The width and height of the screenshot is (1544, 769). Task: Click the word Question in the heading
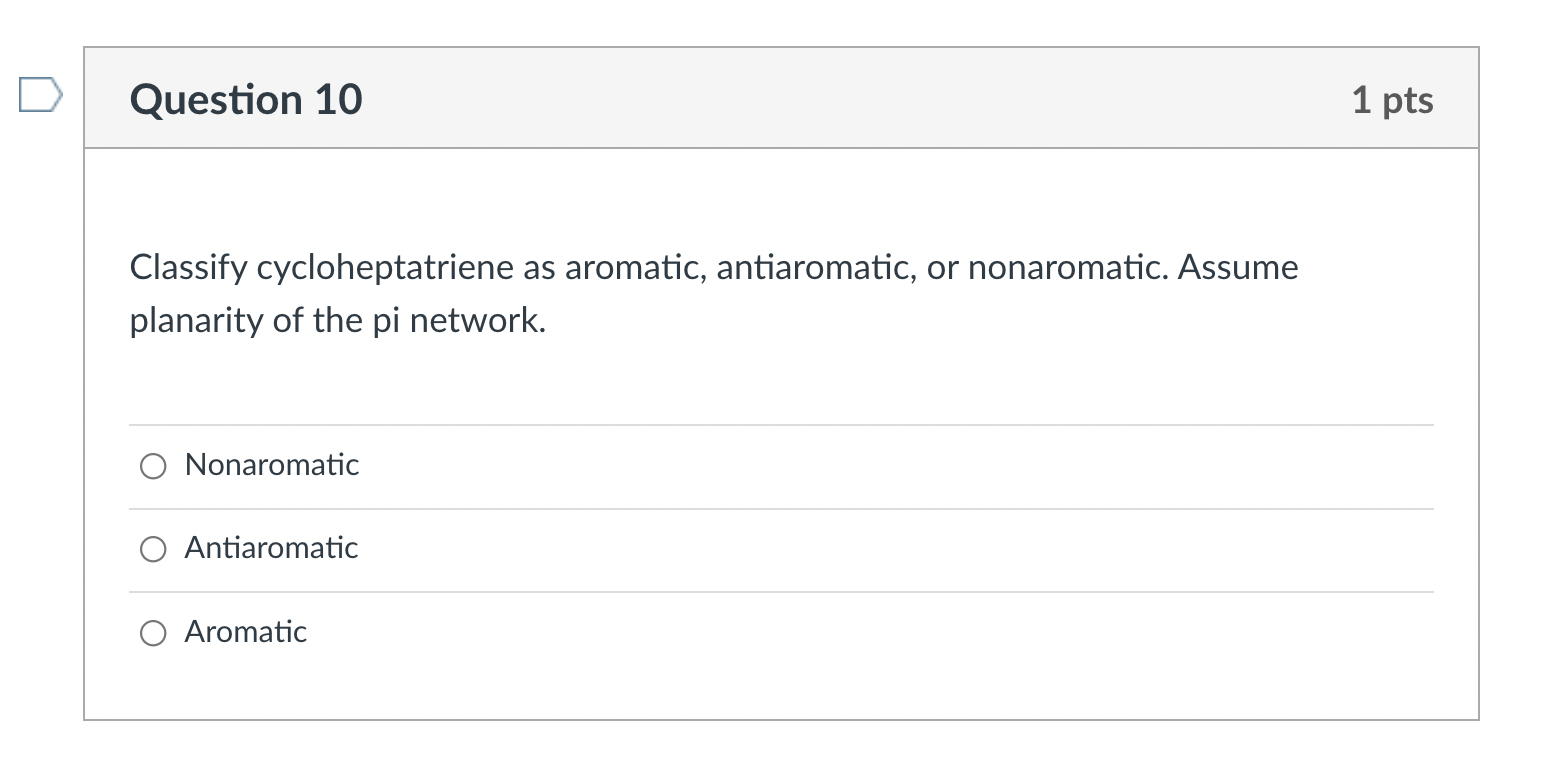217,100
